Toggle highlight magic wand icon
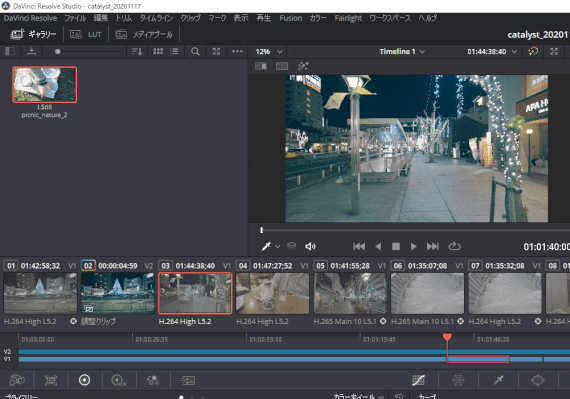Viewport: 570px width, 399px height. pyautogui.click(x=303, y=66)
